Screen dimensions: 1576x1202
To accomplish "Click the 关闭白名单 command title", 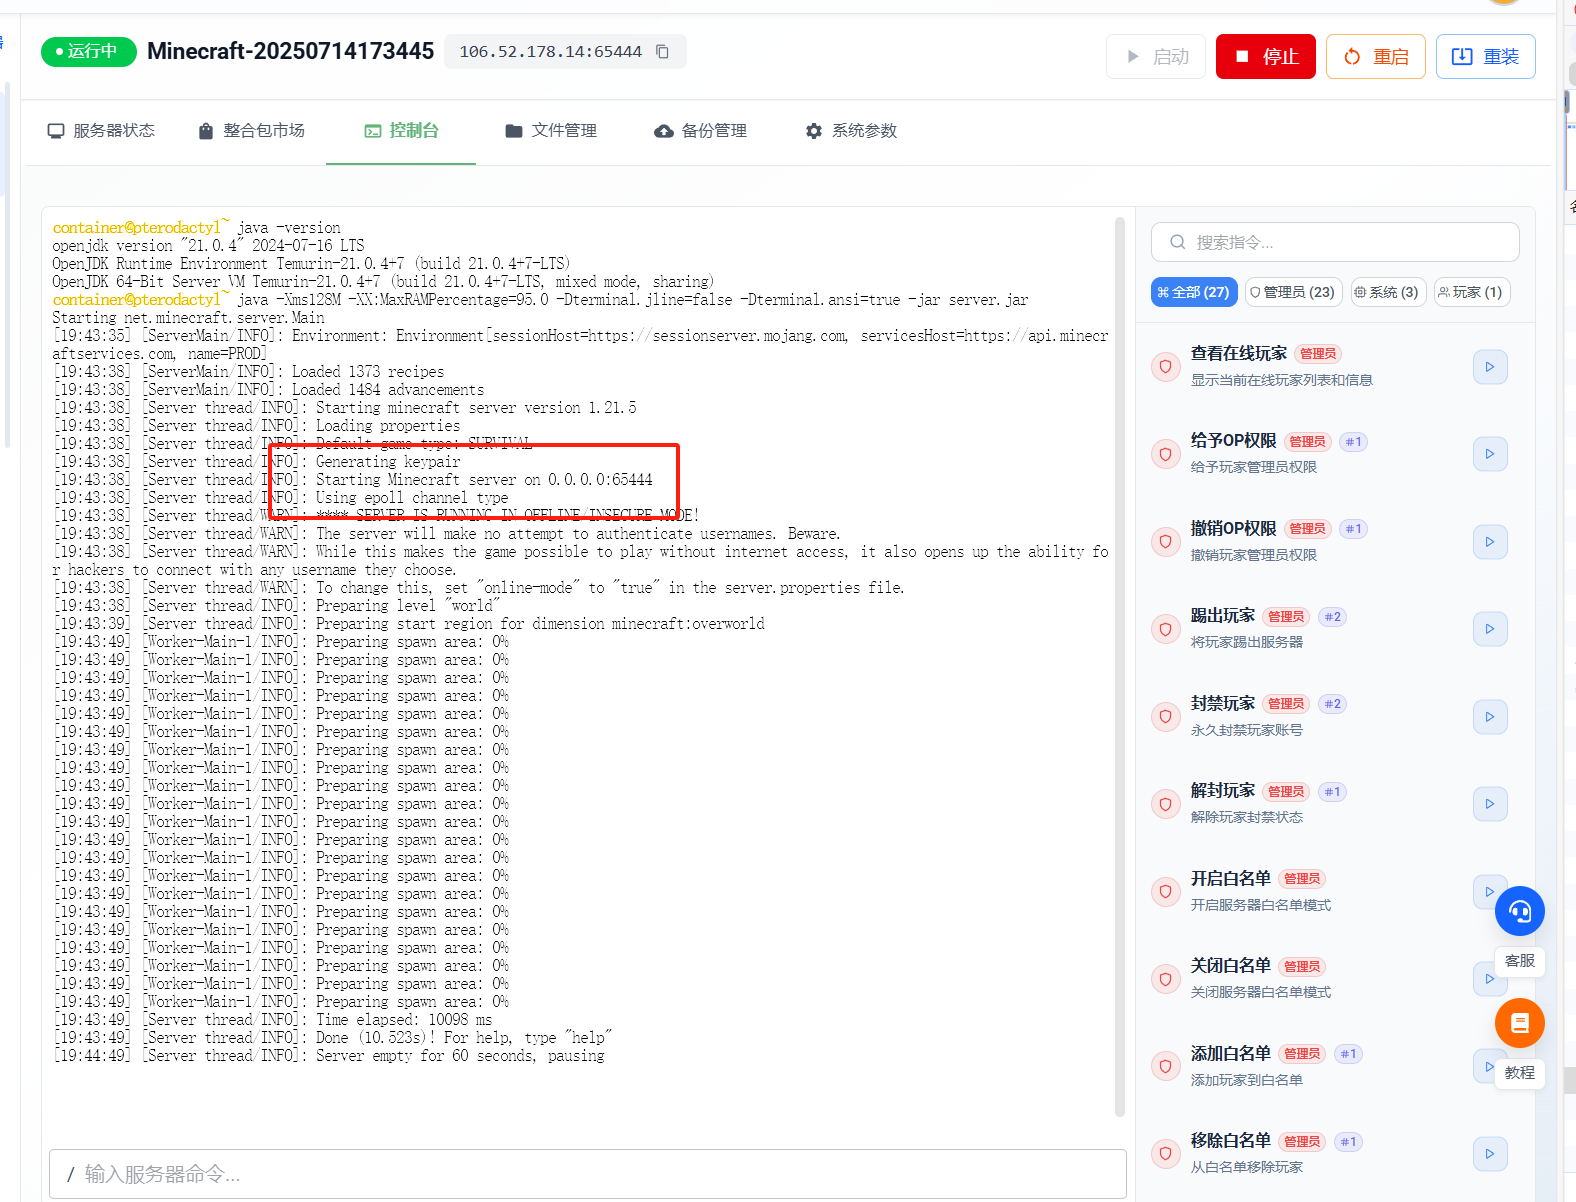I will 1230,966.
